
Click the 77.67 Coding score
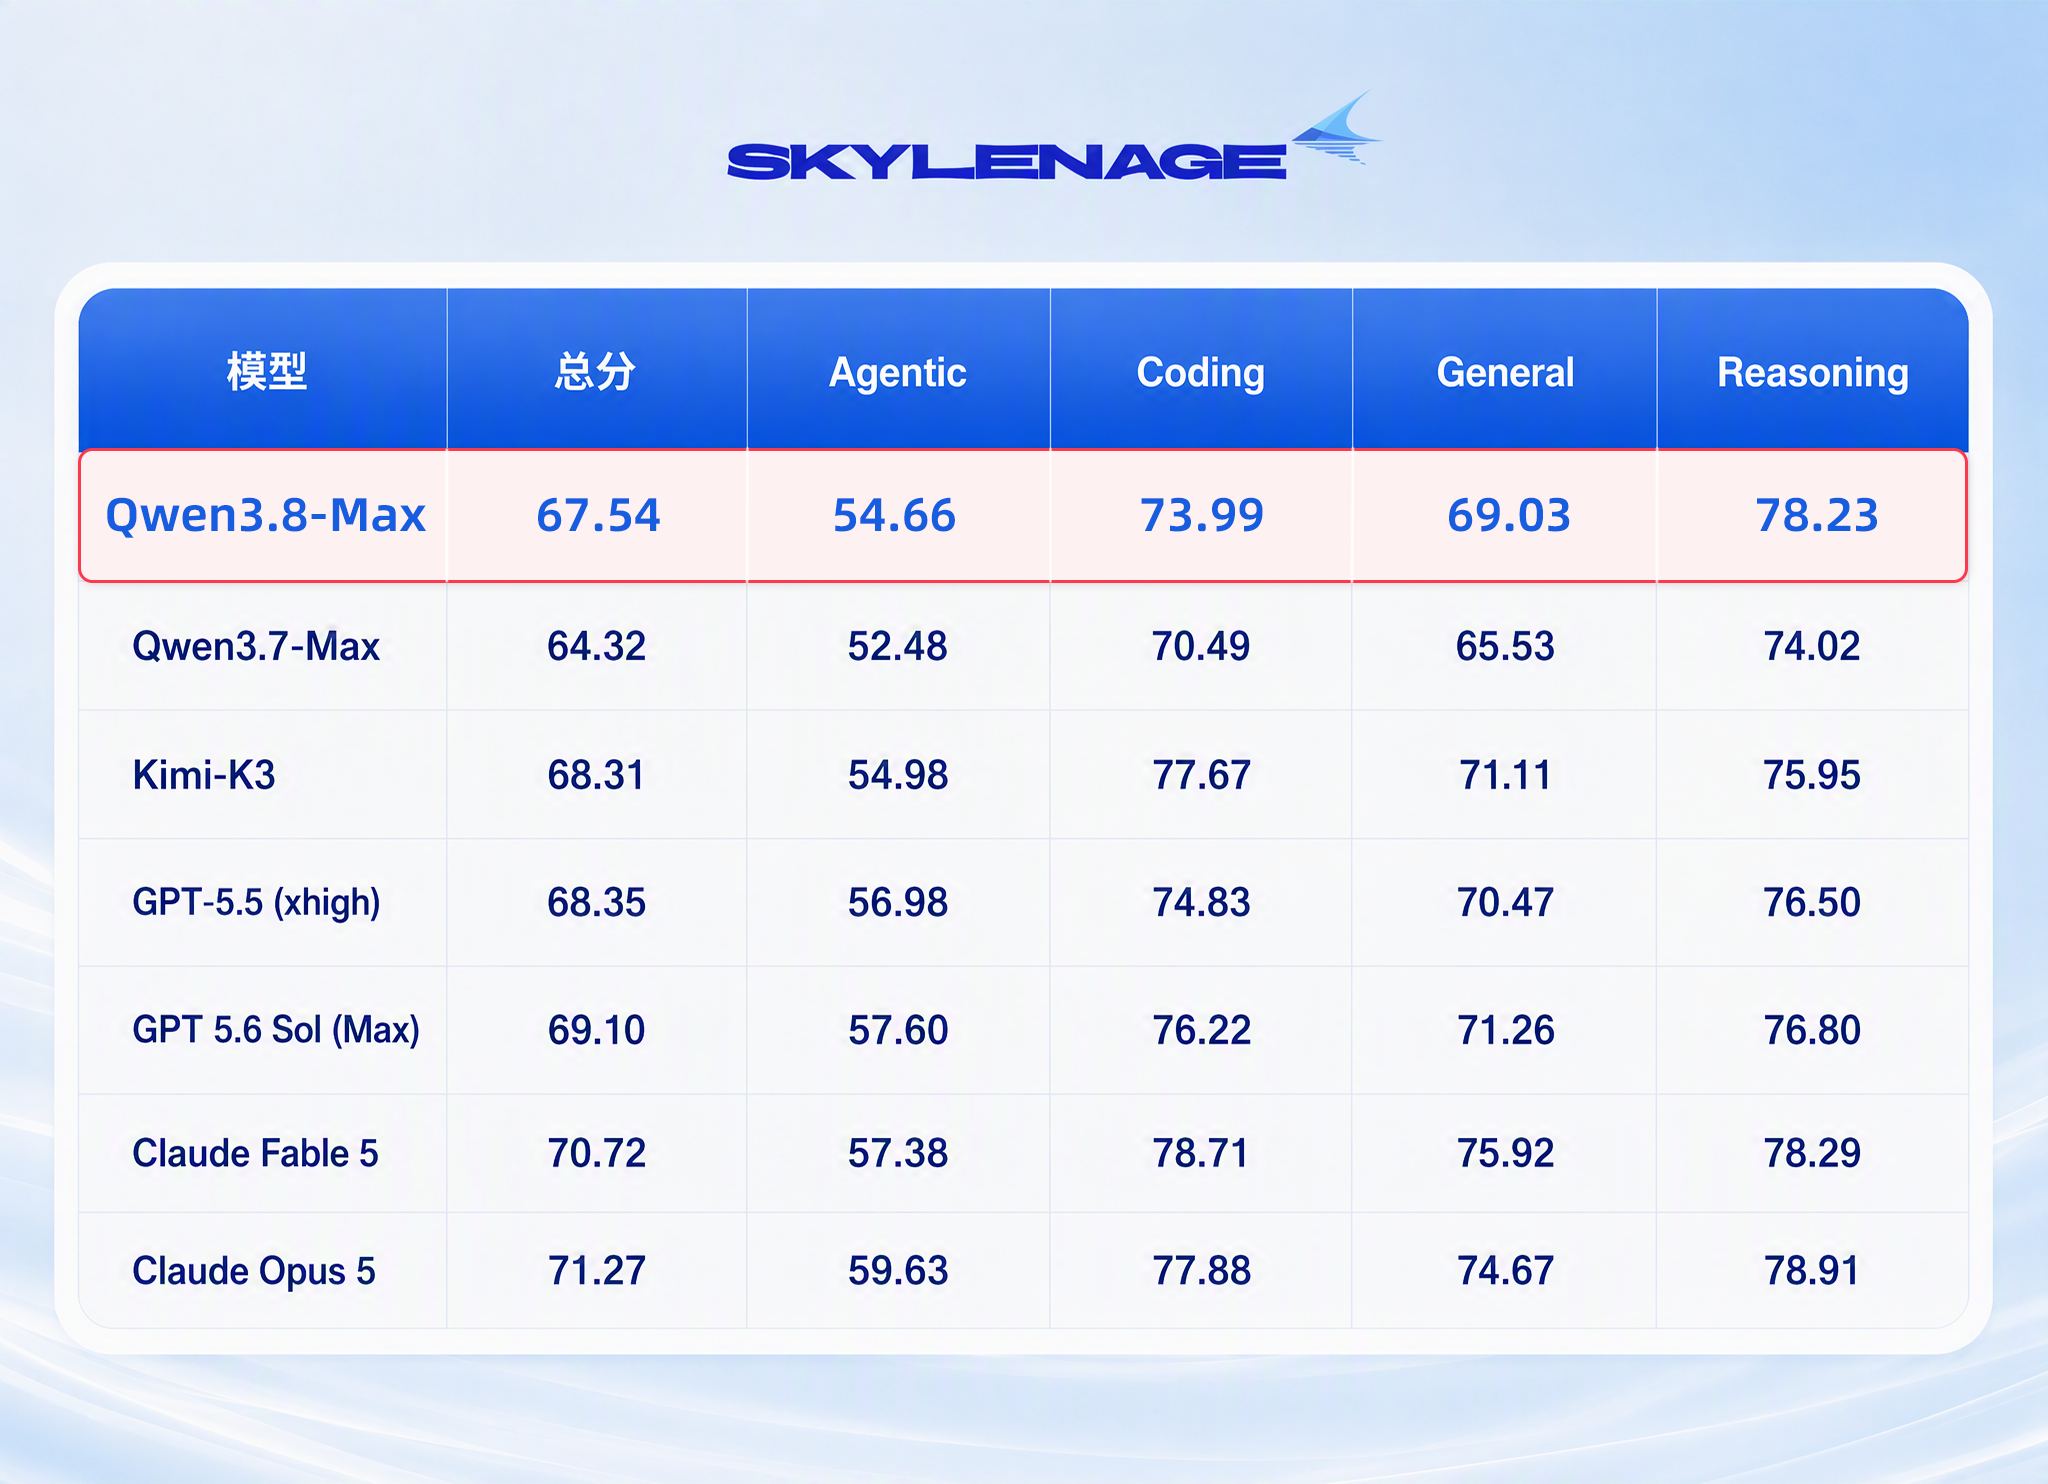pyautogui.click(x=1201, y=775)
